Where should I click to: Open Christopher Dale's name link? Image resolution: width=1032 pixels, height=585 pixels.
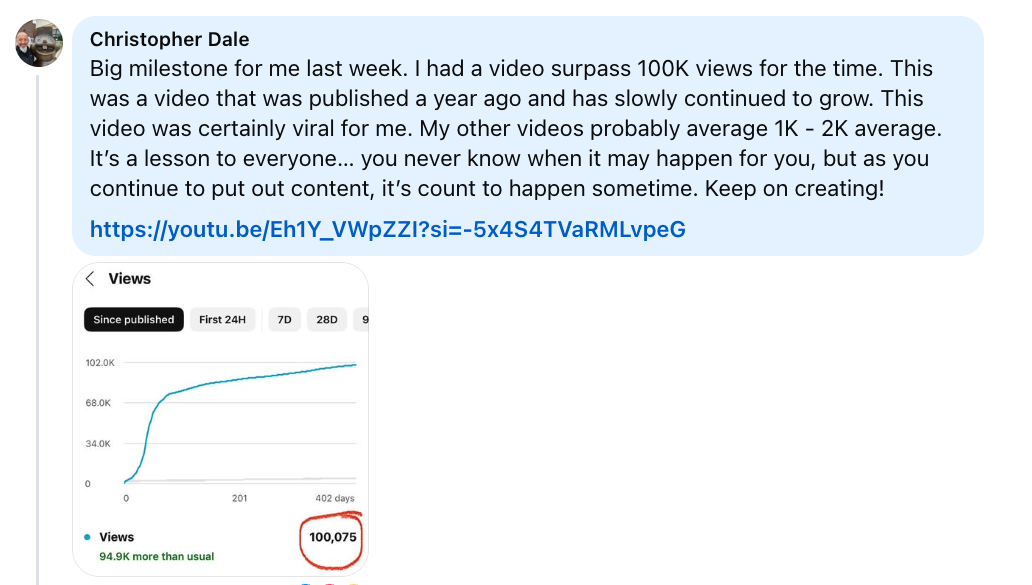[x=169, y=39]
